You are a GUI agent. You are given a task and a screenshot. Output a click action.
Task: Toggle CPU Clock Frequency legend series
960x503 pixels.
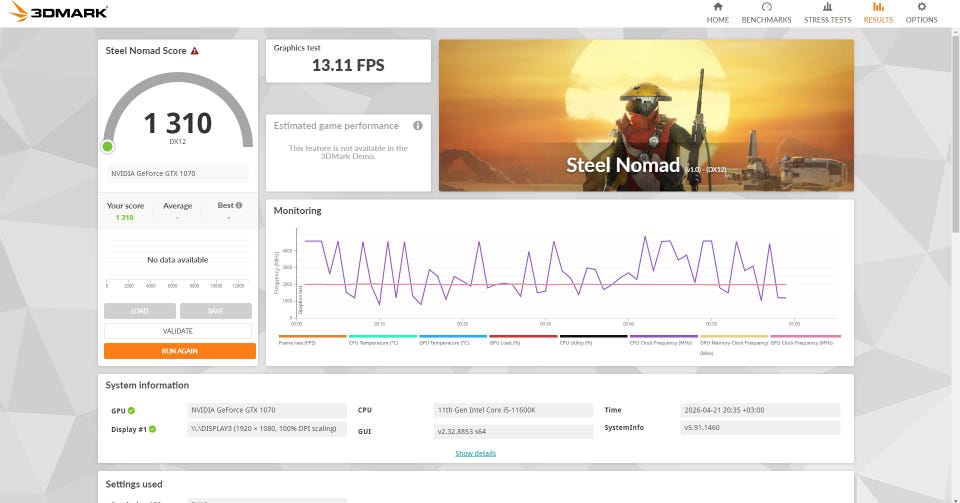tap(664, 340)
